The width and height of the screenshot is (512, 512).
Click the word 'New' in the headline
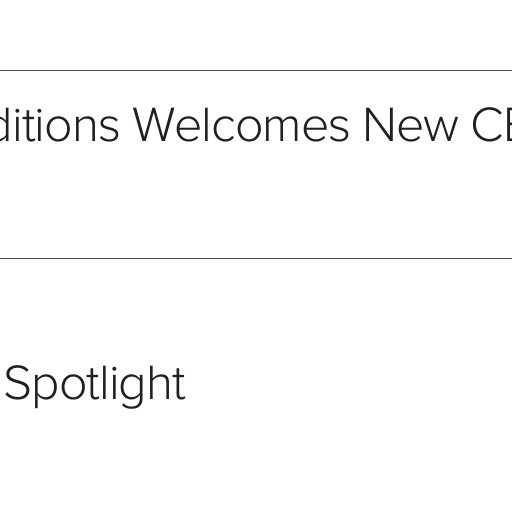coord(411,125)
